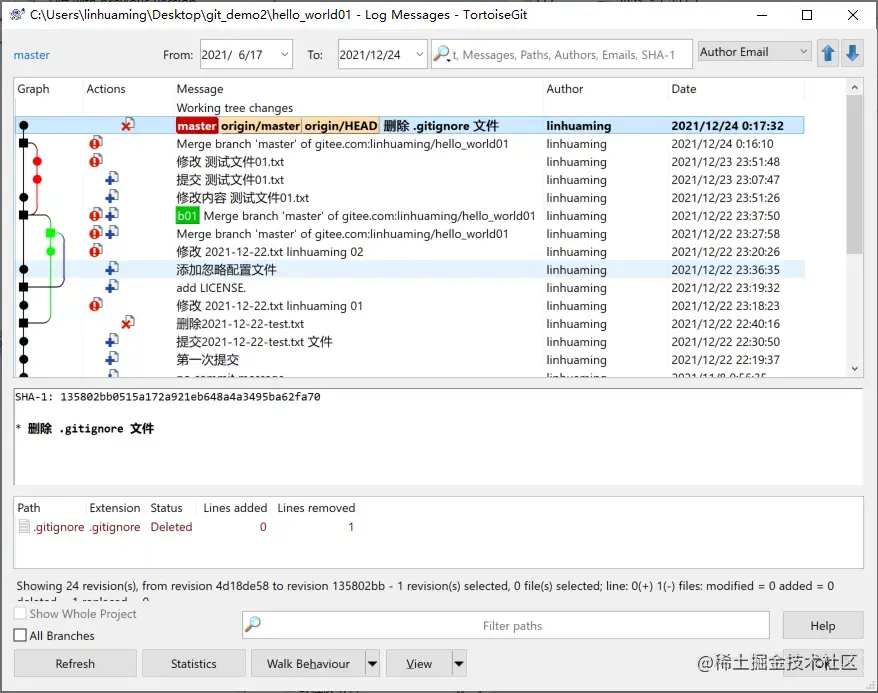Click deleted action icon on selected master commit
This screenshot has height=693, width=878.
[x=128, y=125]
